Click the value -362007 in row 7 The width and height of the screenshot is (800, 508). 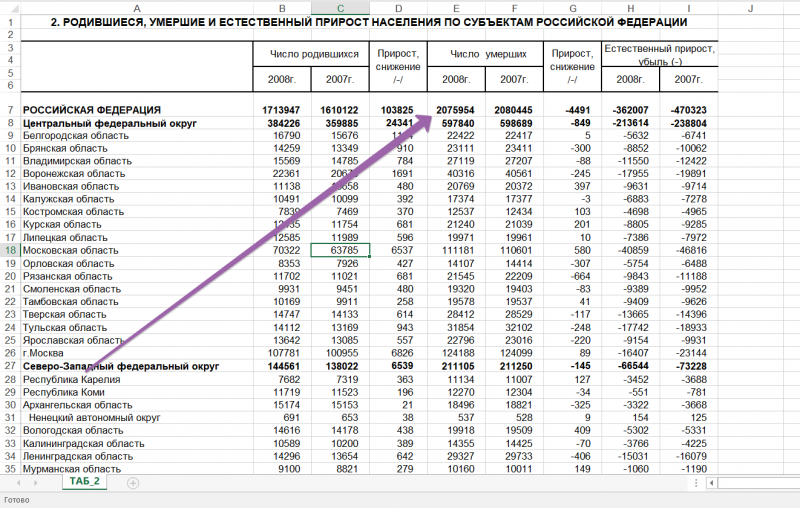click(x=631, y=110)
